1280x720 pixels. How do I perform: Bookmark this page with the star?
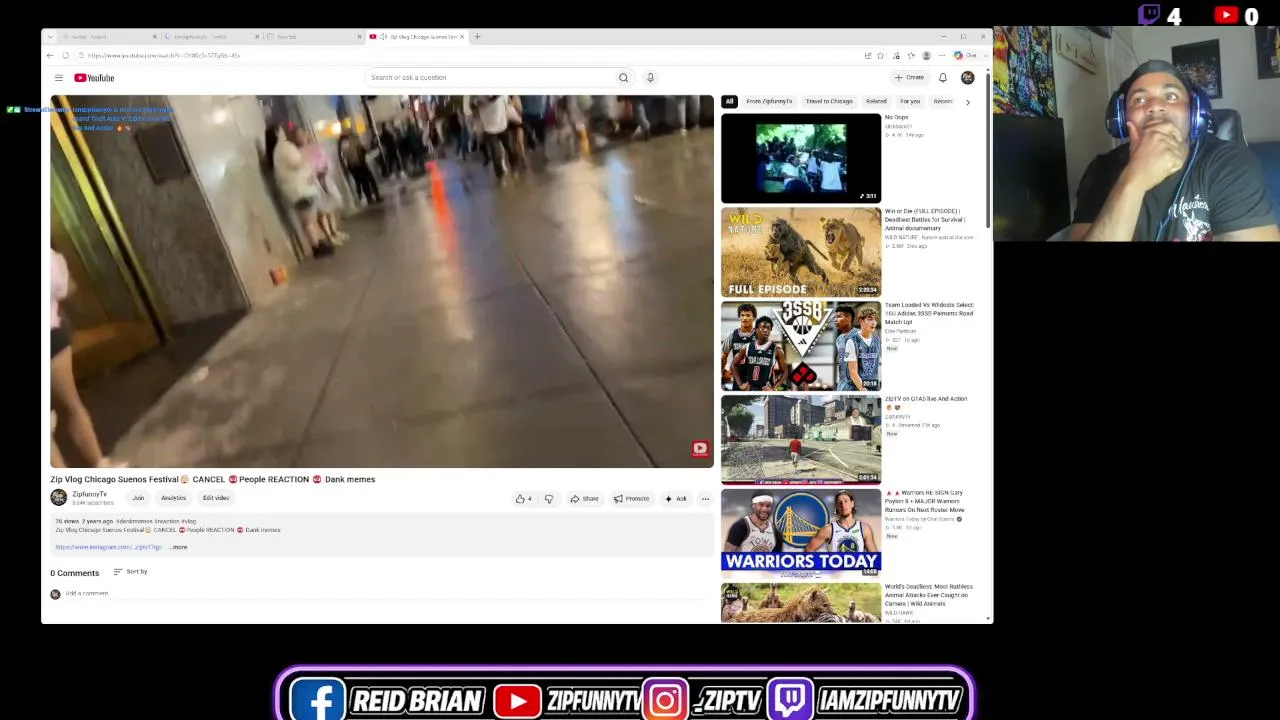pyautogui.click(x=881, y=56)
